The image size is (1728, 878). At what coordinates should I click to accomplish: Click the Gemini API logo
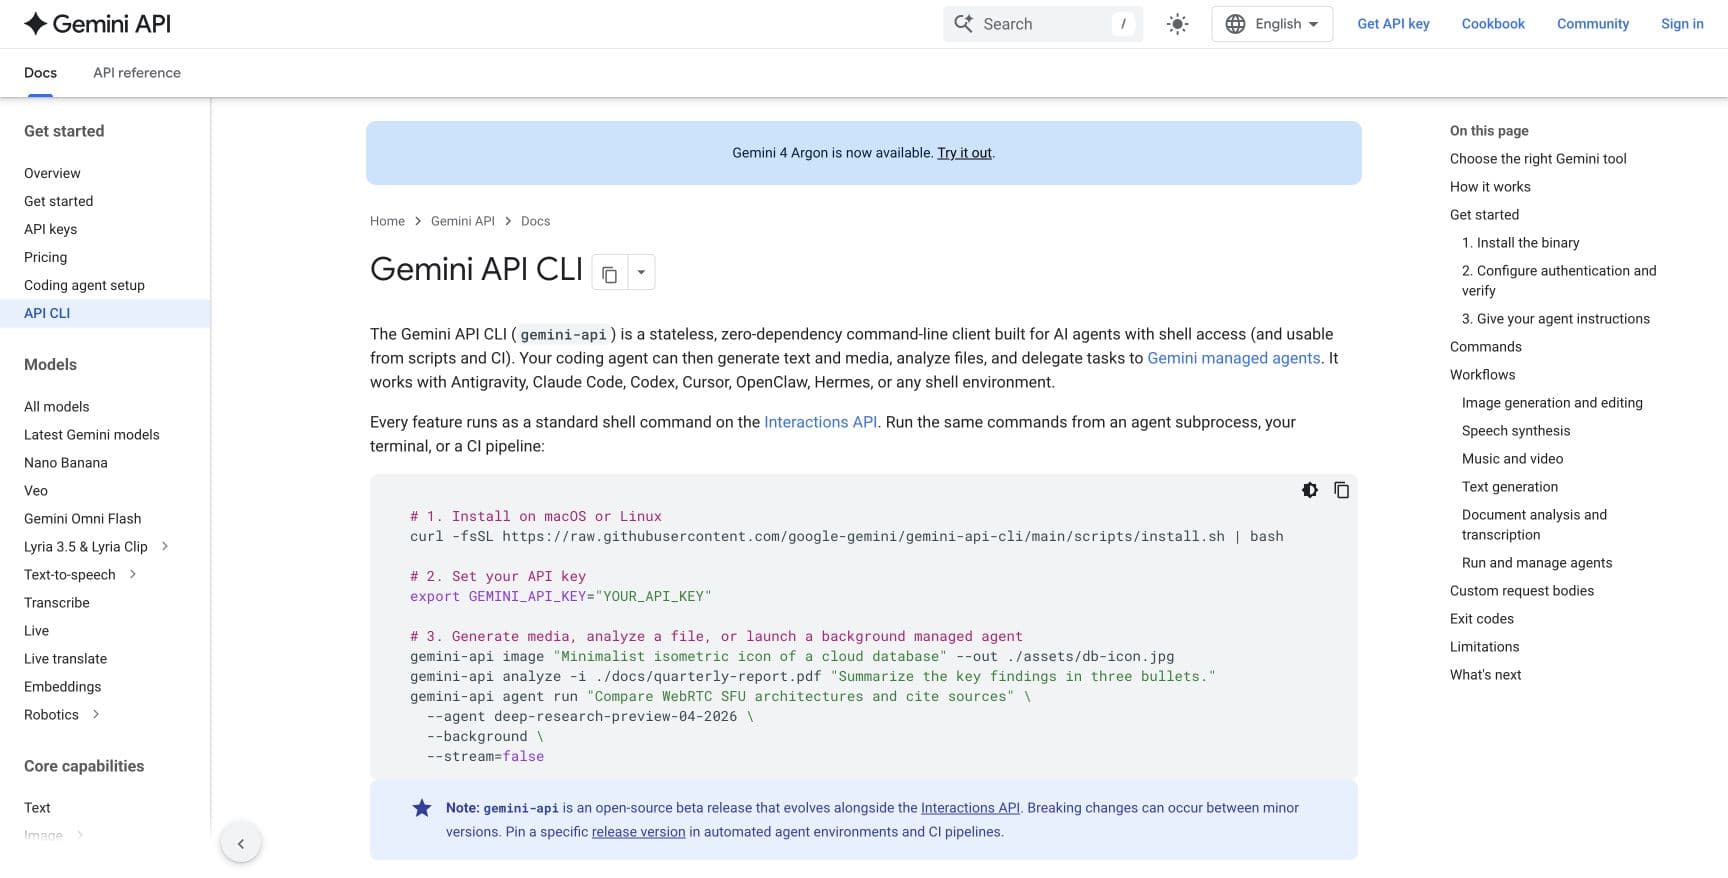97,24
